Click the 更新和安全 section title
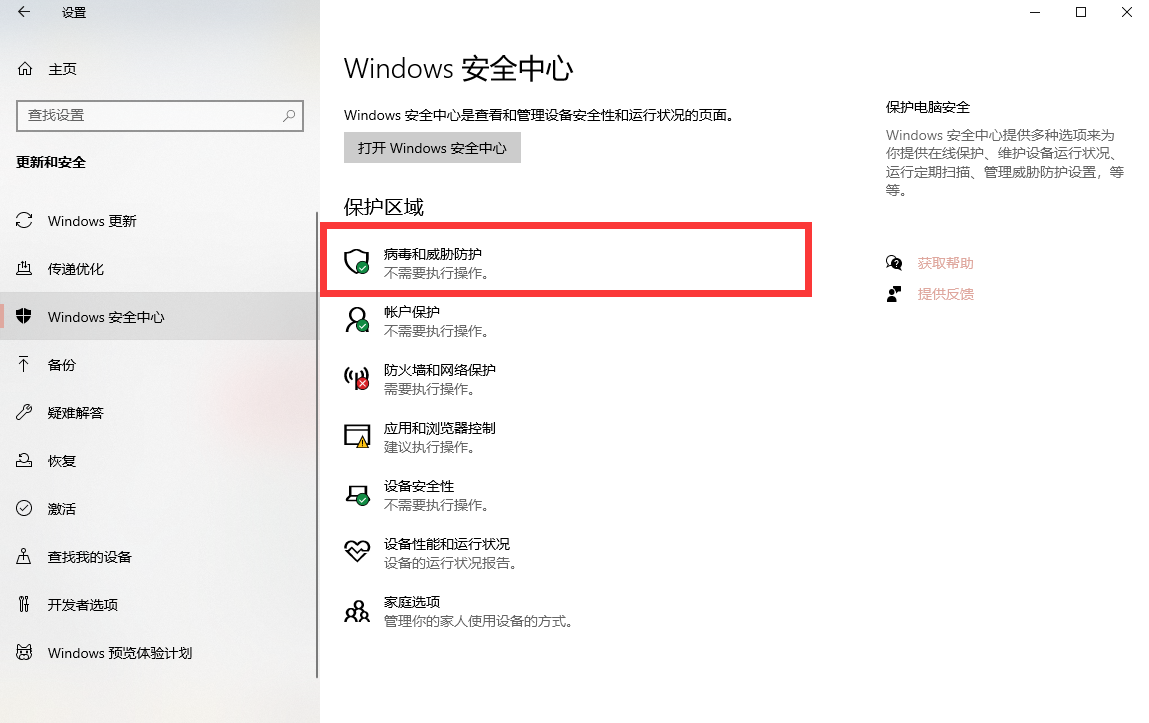The image size is (1149, 723). [51, 162]
